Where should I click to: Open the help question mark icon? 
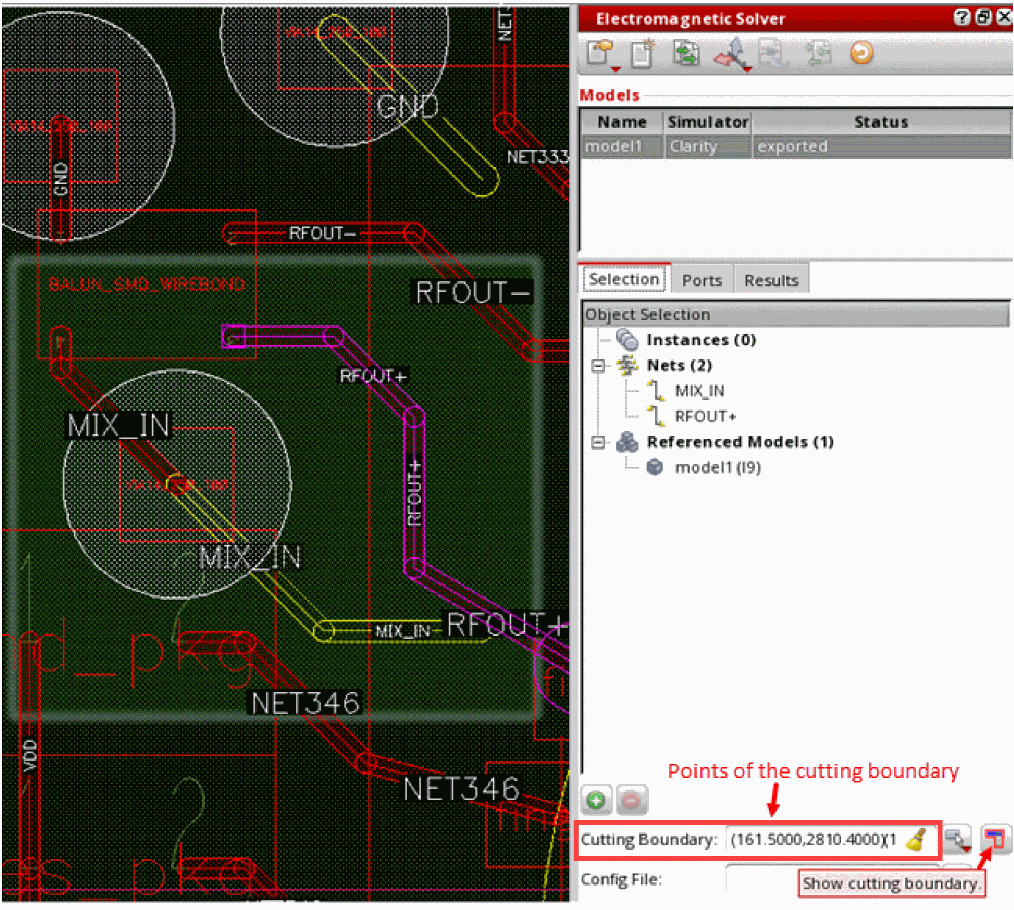click(x=961, y=18)
